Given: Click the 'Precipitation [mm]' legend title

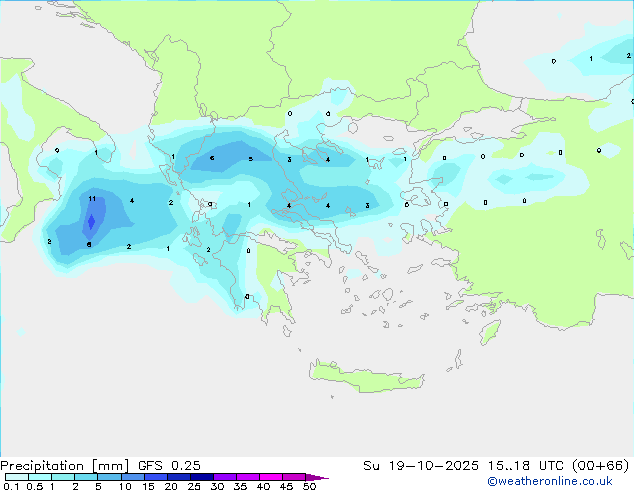Looking at the screenshot, I should (x=65, y=466).
